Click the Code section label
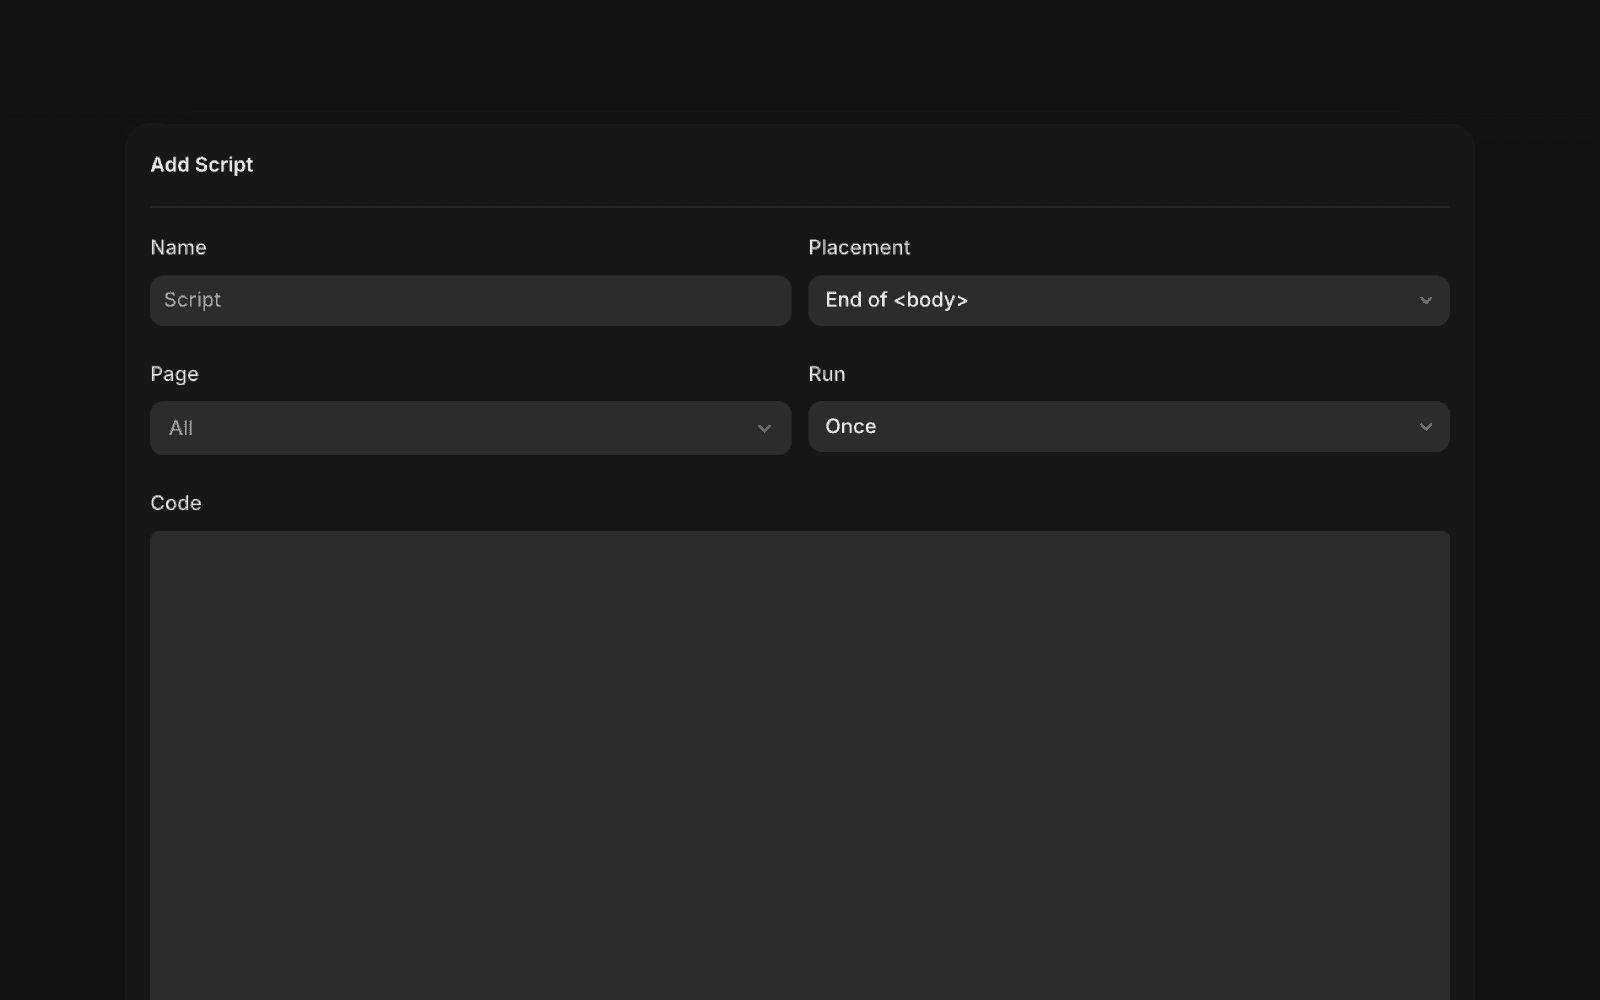 tap(175, 503)
